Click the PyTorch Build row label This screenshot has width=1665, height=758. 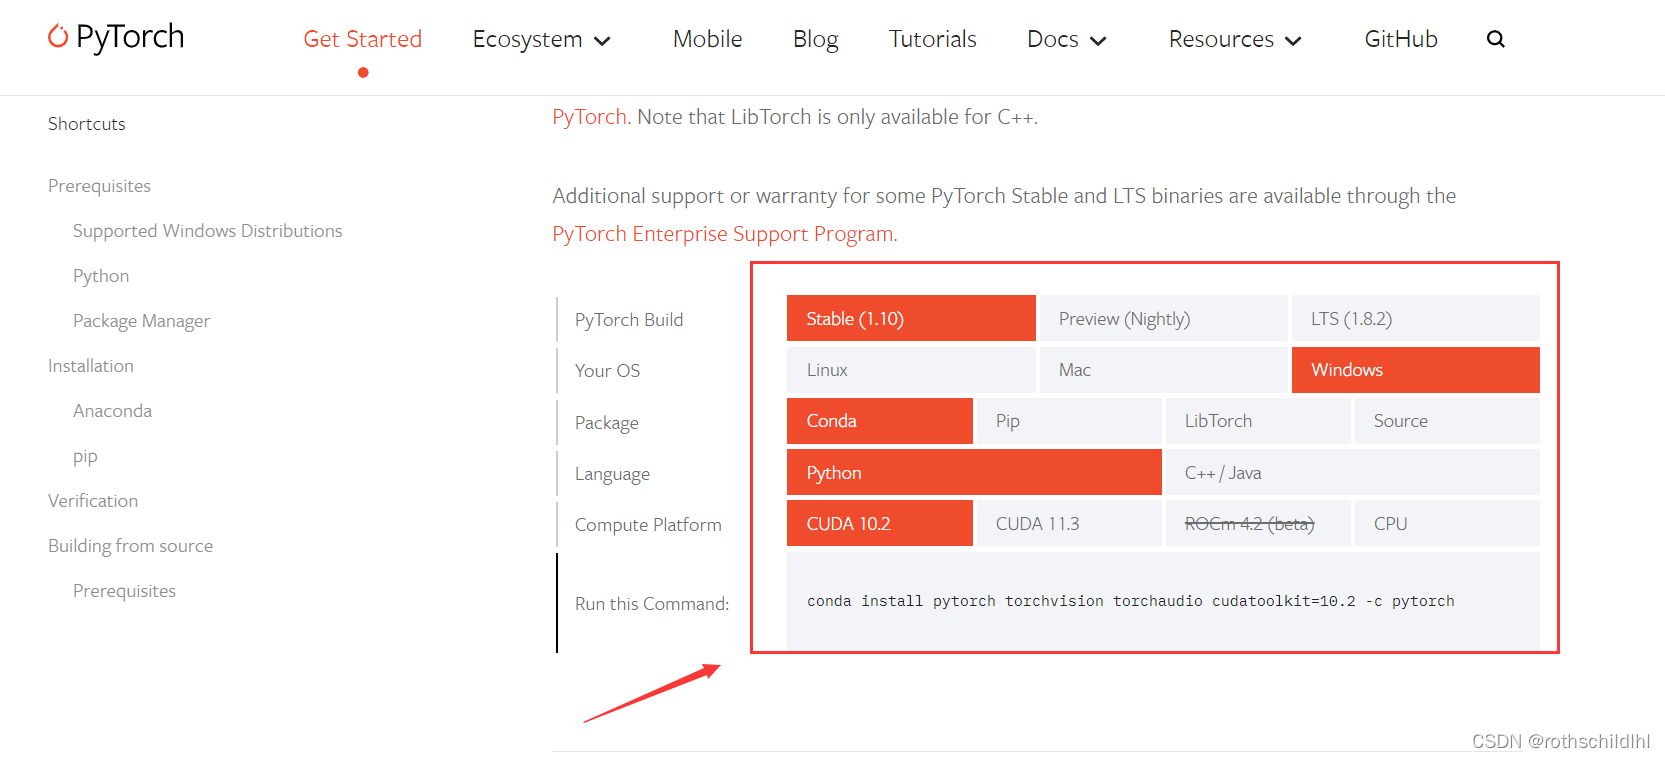[x=629, y=320]
